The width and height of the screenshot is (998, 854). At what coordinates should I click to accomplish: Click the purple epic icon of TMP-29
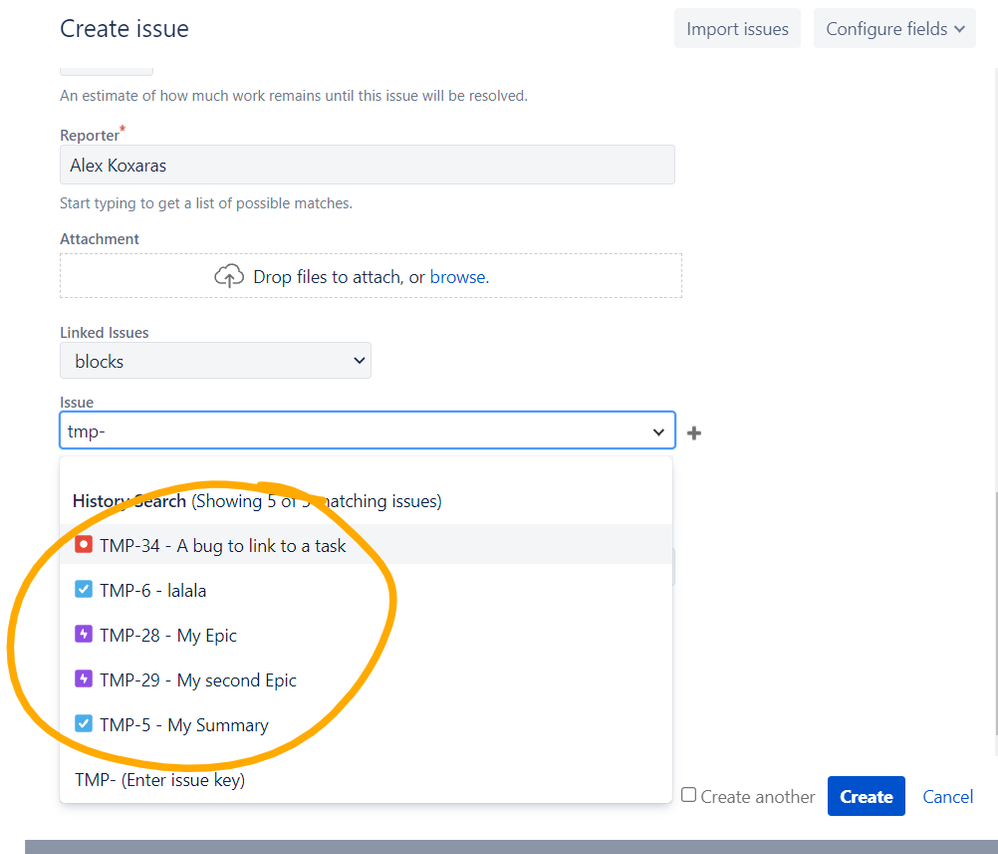click(83, 678)
